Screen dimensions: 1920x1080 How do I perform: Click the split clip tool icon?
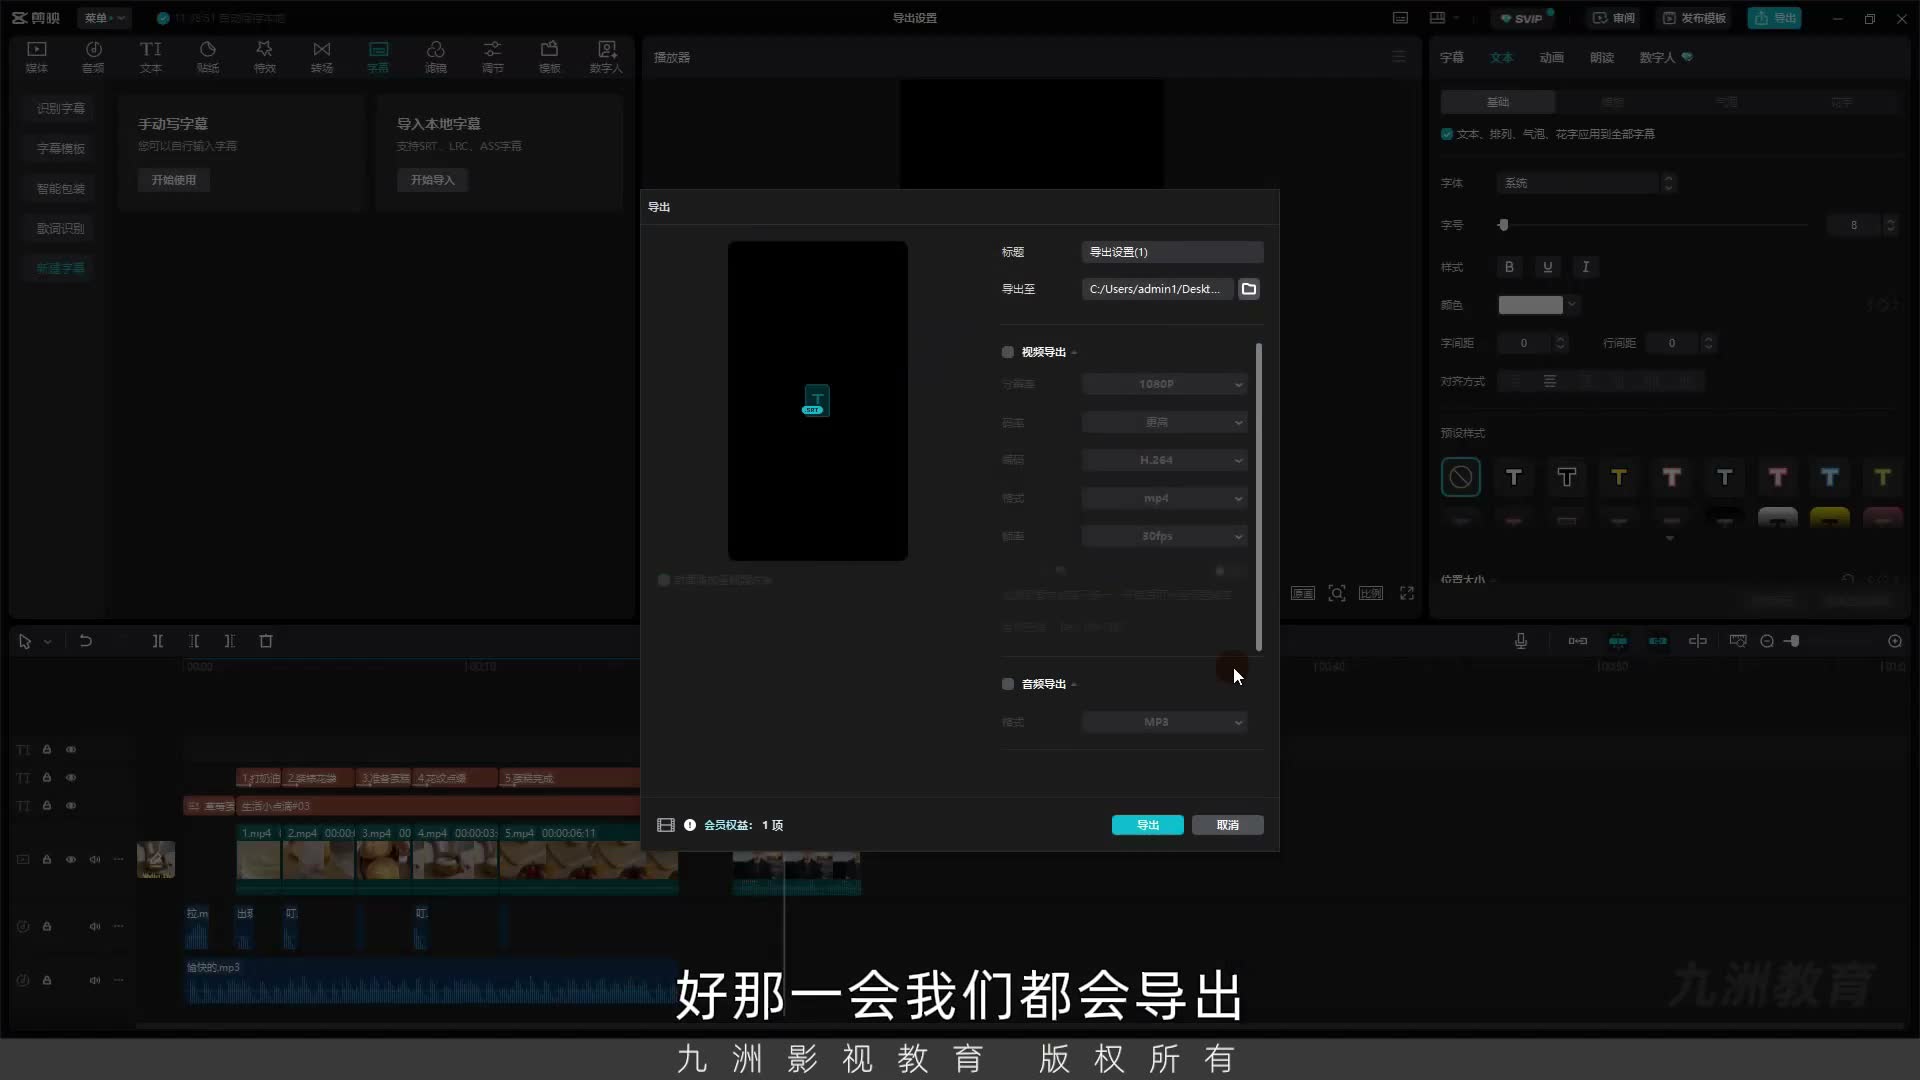(x=158, y=641)
